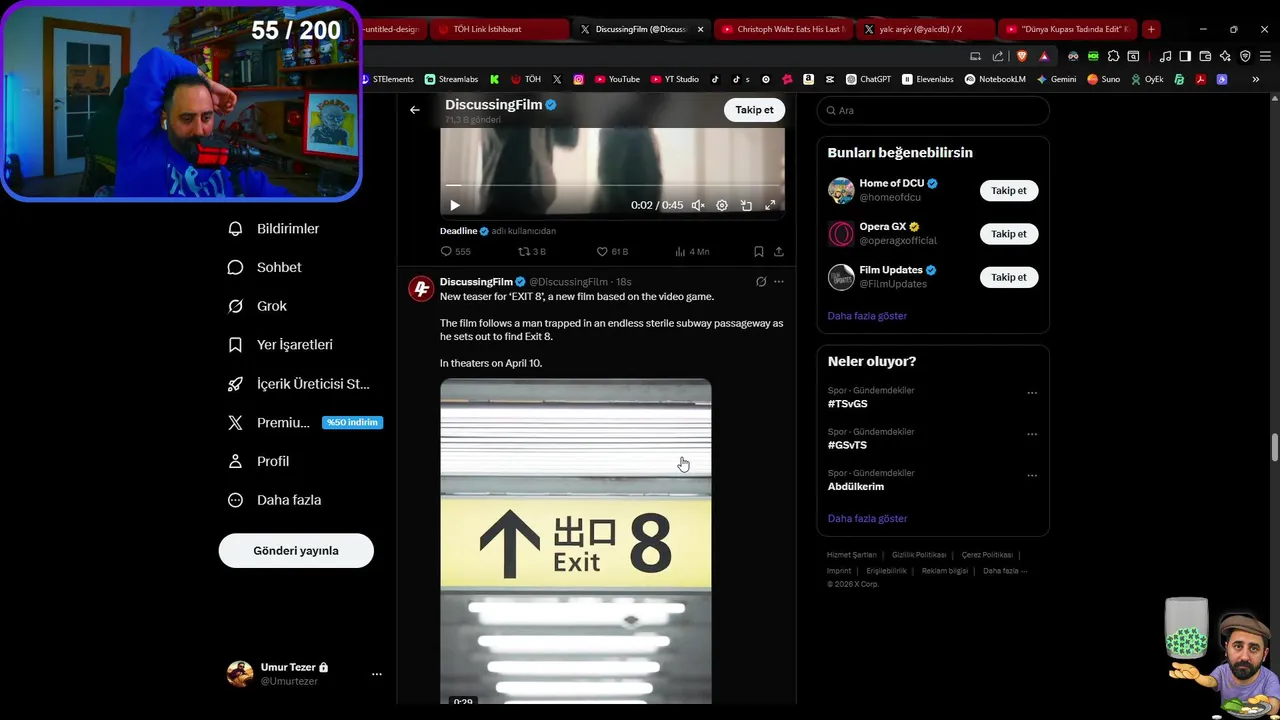Switch to Dünya Kupası Tadında Edit tab
This screenshot has width=1280, height=720.
click(x=1068, y=29)
